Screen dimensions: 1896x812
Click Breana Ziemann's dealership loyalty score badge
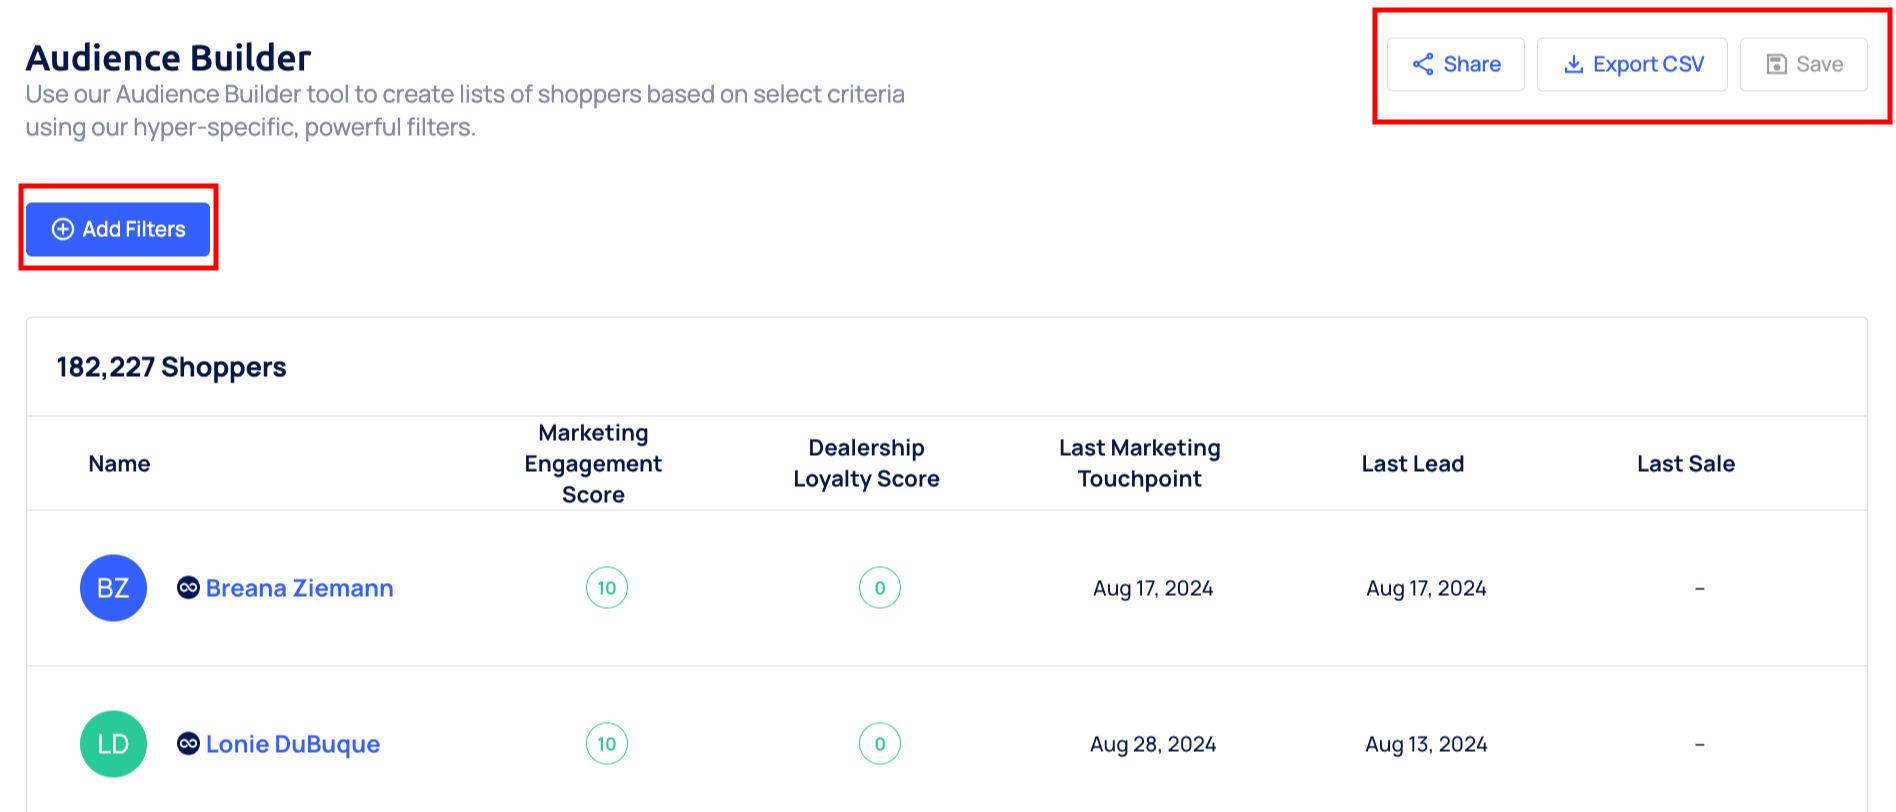click(880, 588)
